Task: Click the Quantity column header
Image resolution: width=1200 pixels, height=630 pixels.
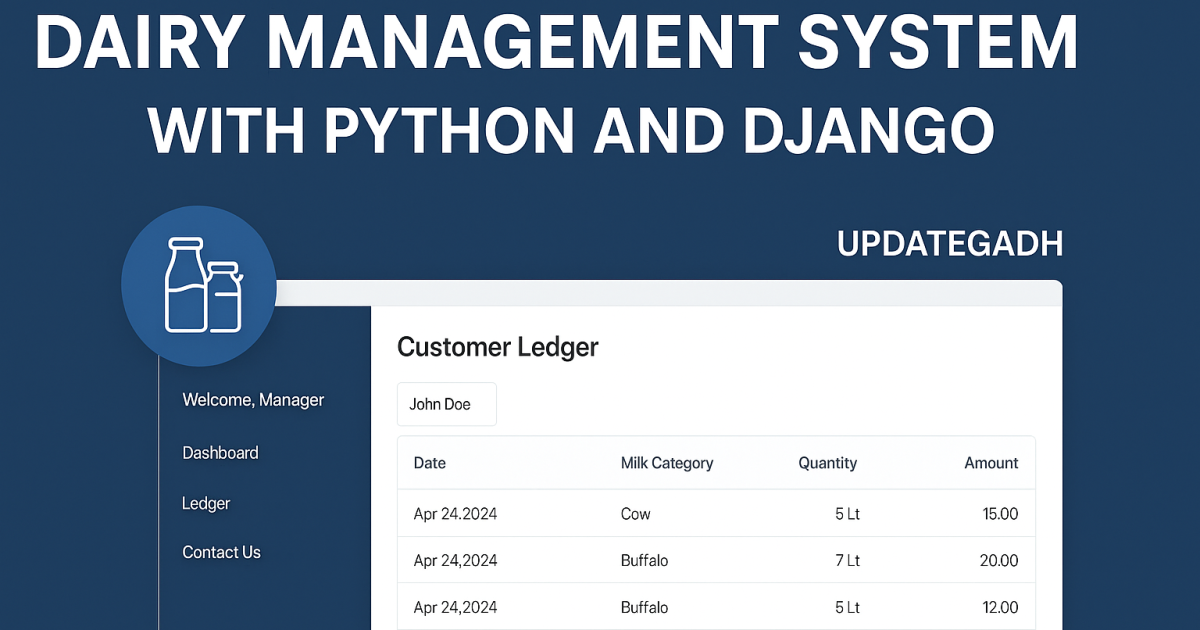Action: click(827, 463)
